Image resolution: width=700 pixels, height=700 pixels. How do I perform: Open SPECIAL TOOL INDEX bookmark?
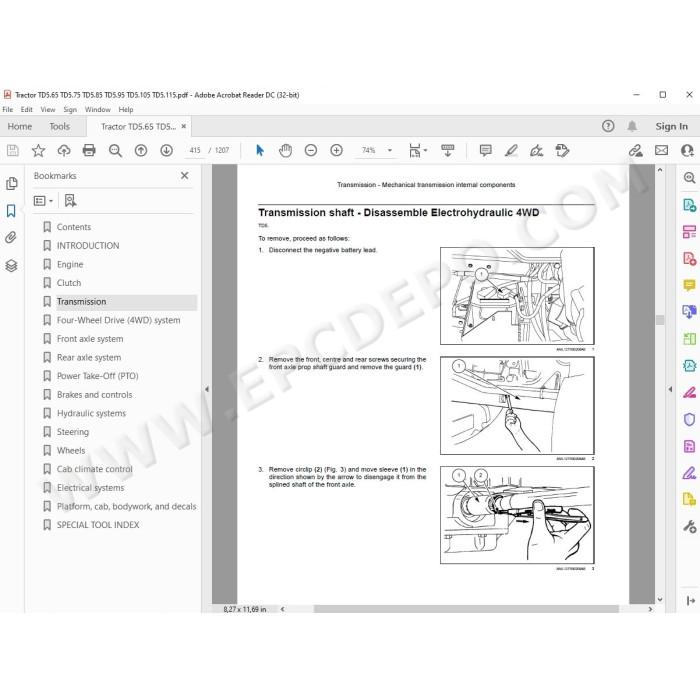click(98, 525)
